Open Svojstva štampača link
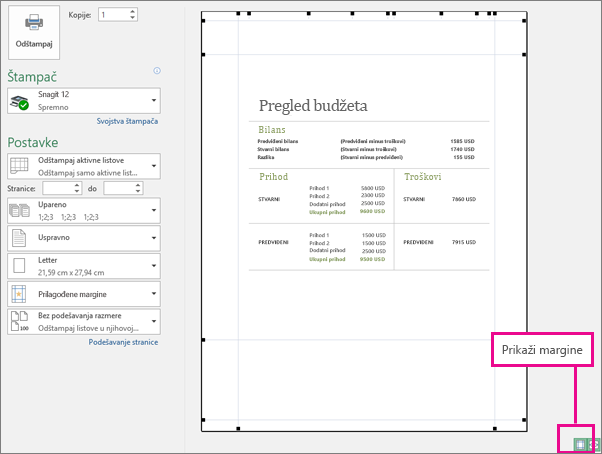This screenshot has height=454, width=602. point(127,121)
